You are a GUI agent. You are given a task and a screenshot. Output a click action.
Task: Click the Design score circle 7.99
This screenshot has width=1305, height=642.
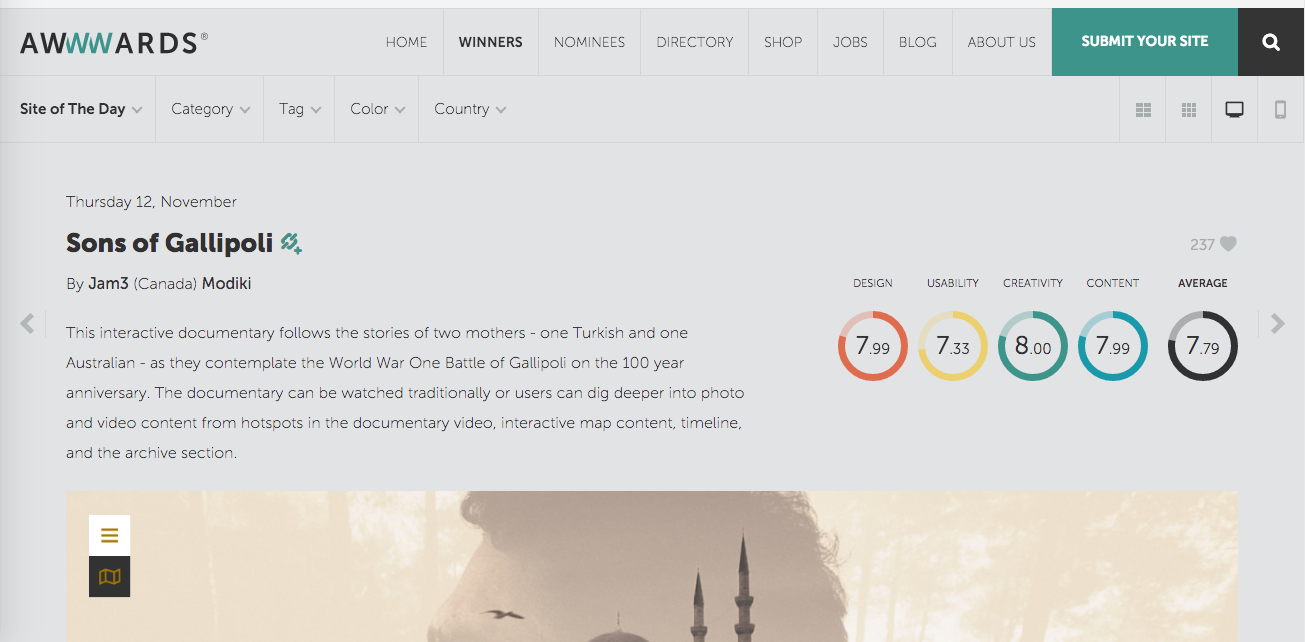pos(873,347)
